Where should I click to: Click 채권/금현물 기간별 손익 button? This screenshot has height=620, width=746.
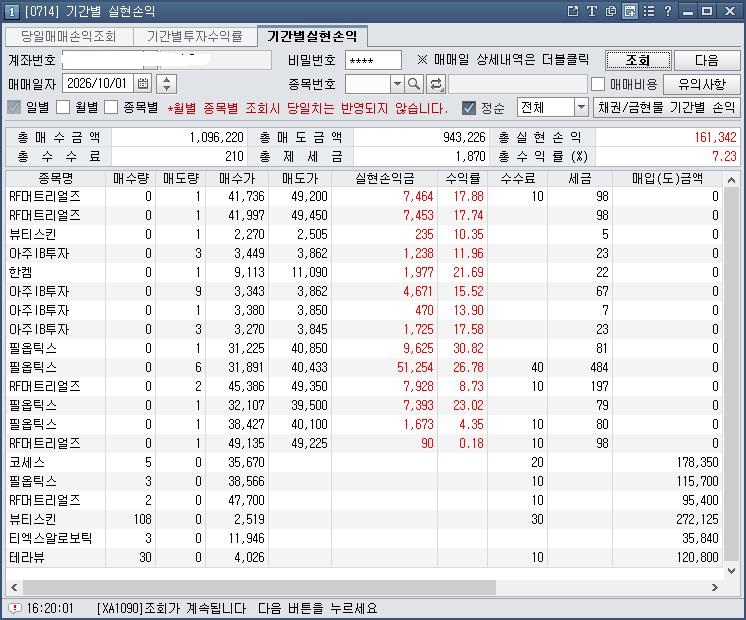667,108
